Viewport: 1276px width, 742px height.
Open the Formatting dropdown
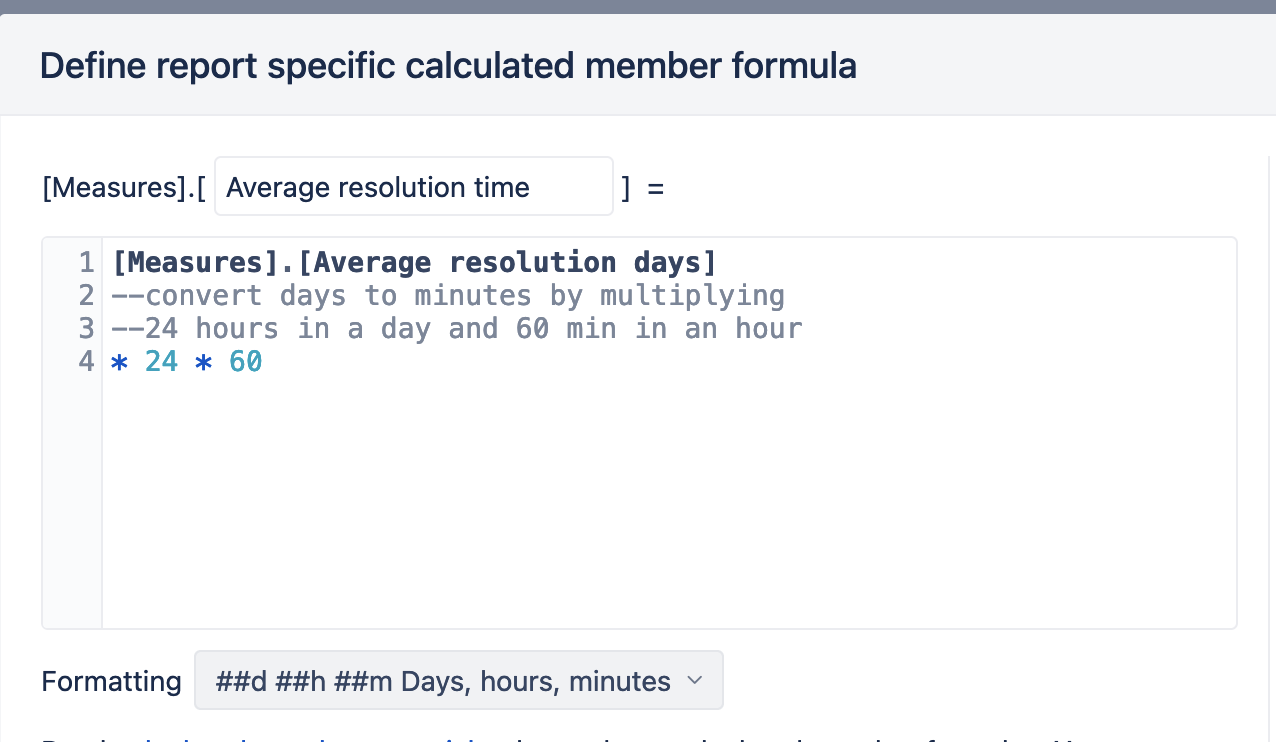click(x=458, y=681)
